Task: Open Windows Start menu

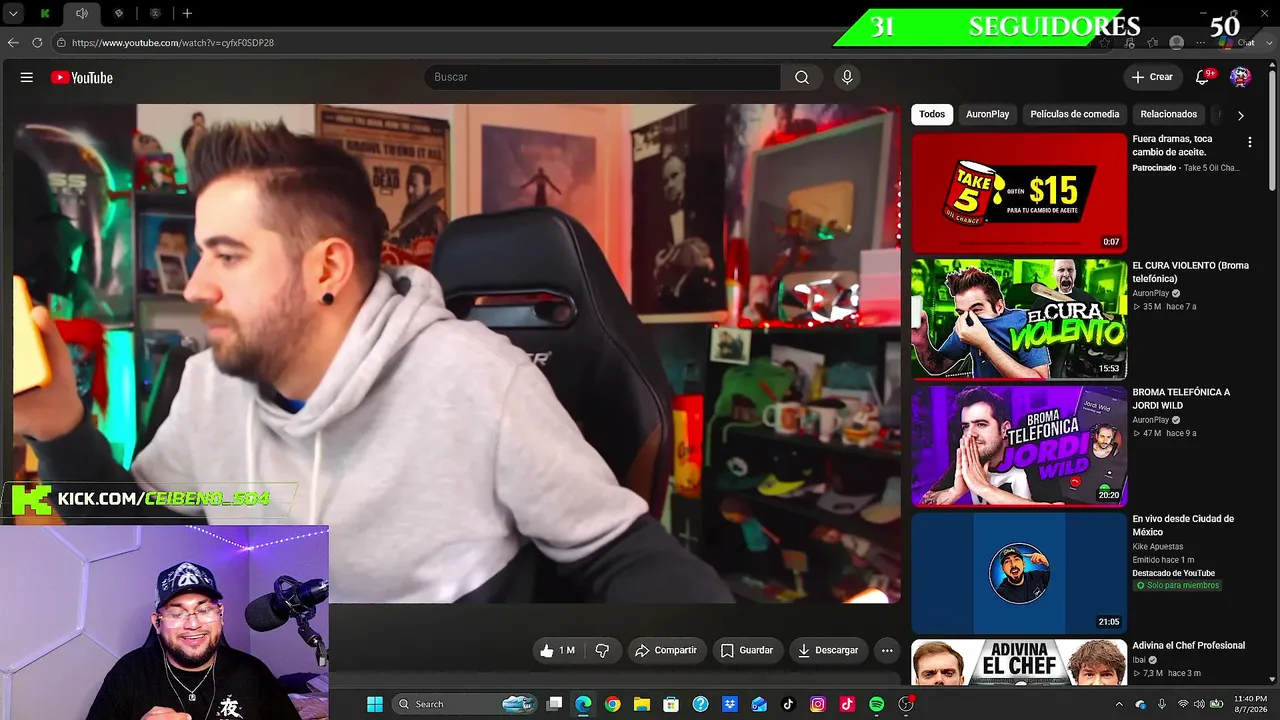Action: tap(375, 704)
